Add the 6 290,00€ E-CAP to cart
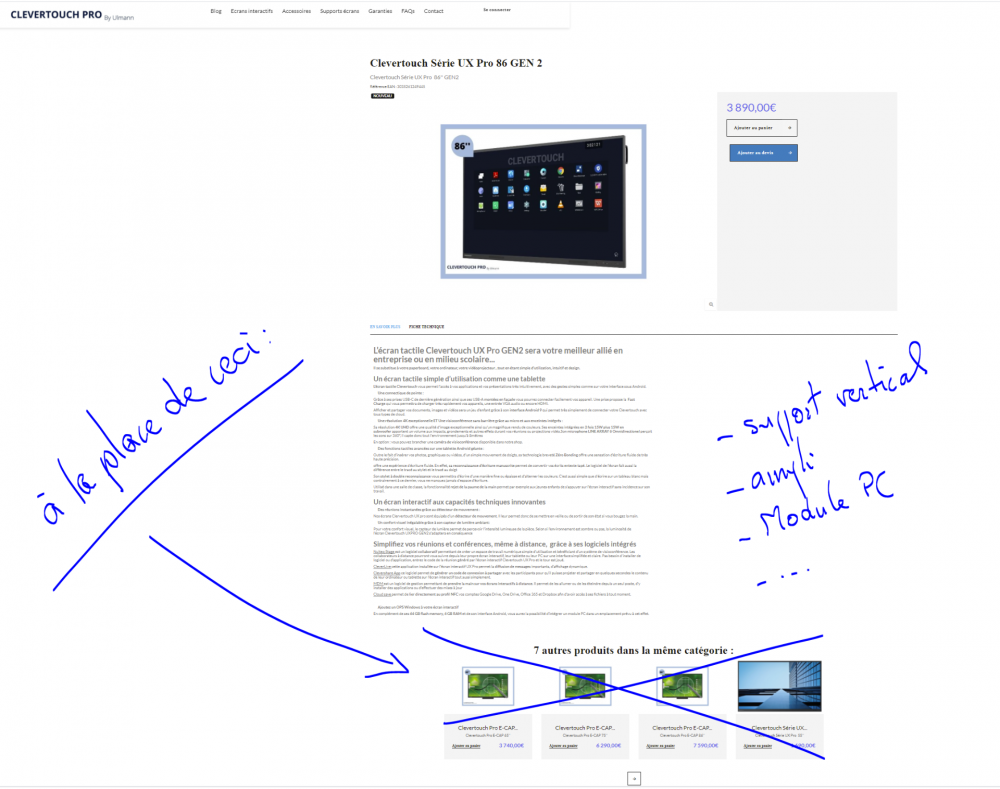The height and width of the screenshot is (789, 1000). 563,746
